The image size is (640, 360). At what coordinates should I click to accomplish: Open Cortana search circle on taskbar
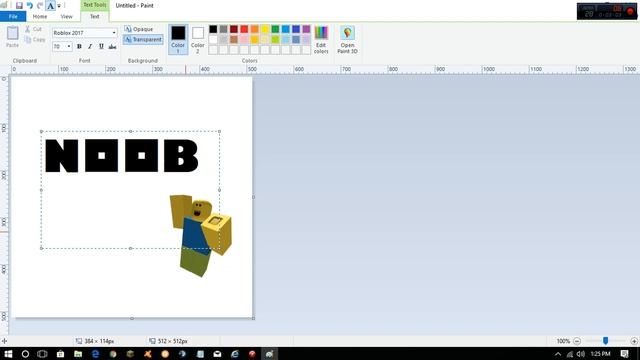point(25,354)
